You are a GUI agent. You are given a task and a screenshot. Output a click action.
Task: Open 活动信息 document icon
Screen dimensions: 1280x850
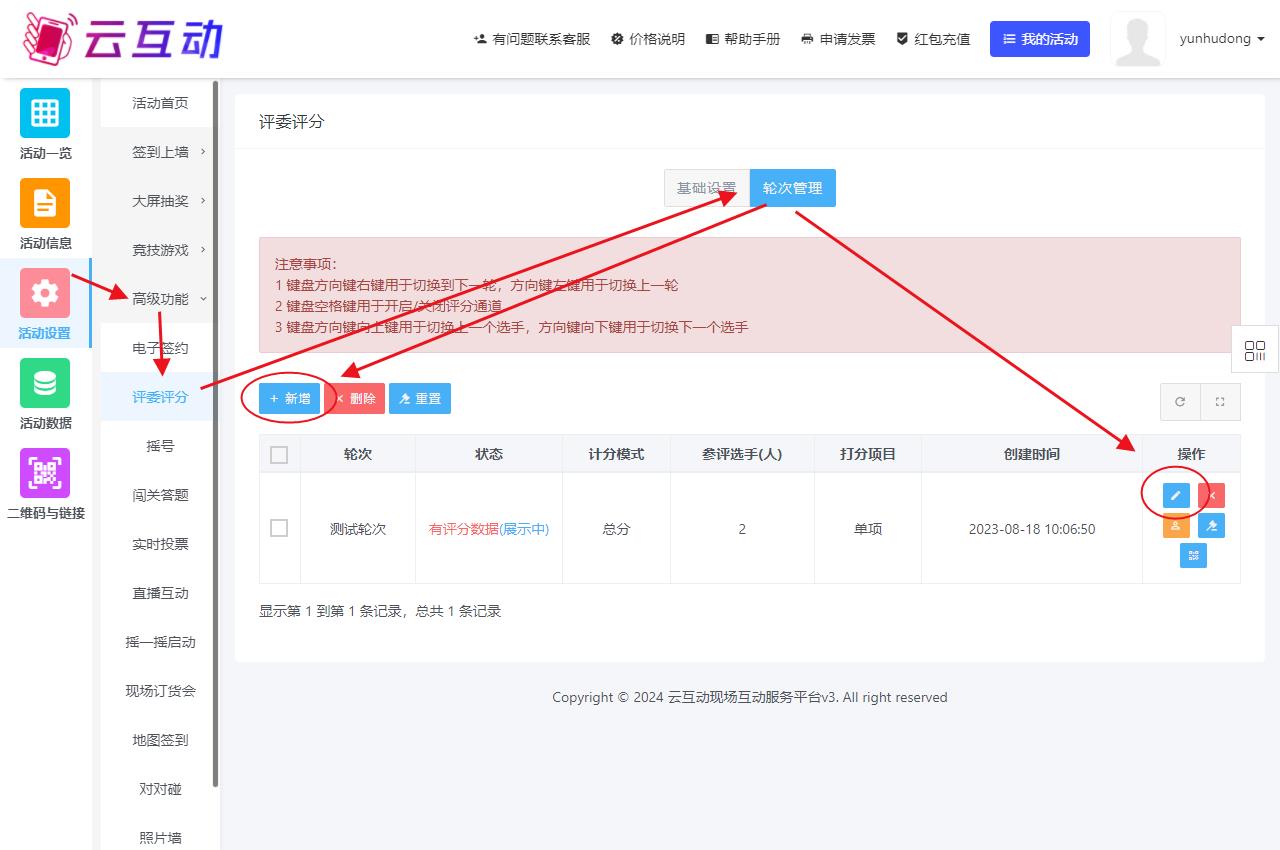point(45,203)
